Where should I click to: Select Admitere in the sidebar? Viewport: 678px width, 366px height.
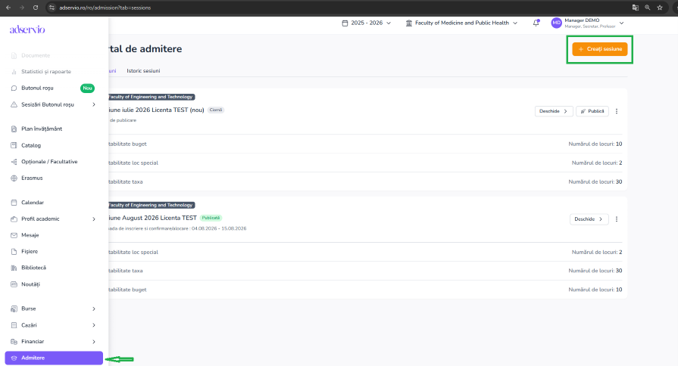pyautogui.click(x=54, y=358)
